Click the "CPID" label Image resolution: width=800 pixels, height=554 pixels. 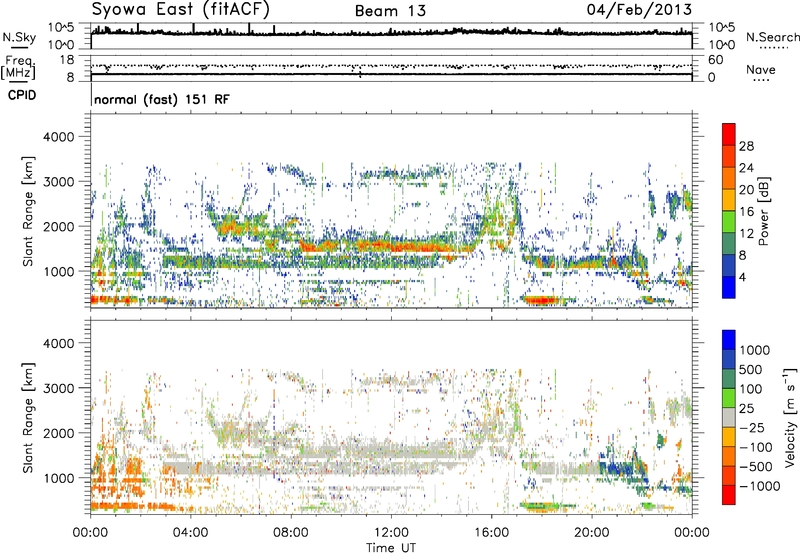pos(22,95)
